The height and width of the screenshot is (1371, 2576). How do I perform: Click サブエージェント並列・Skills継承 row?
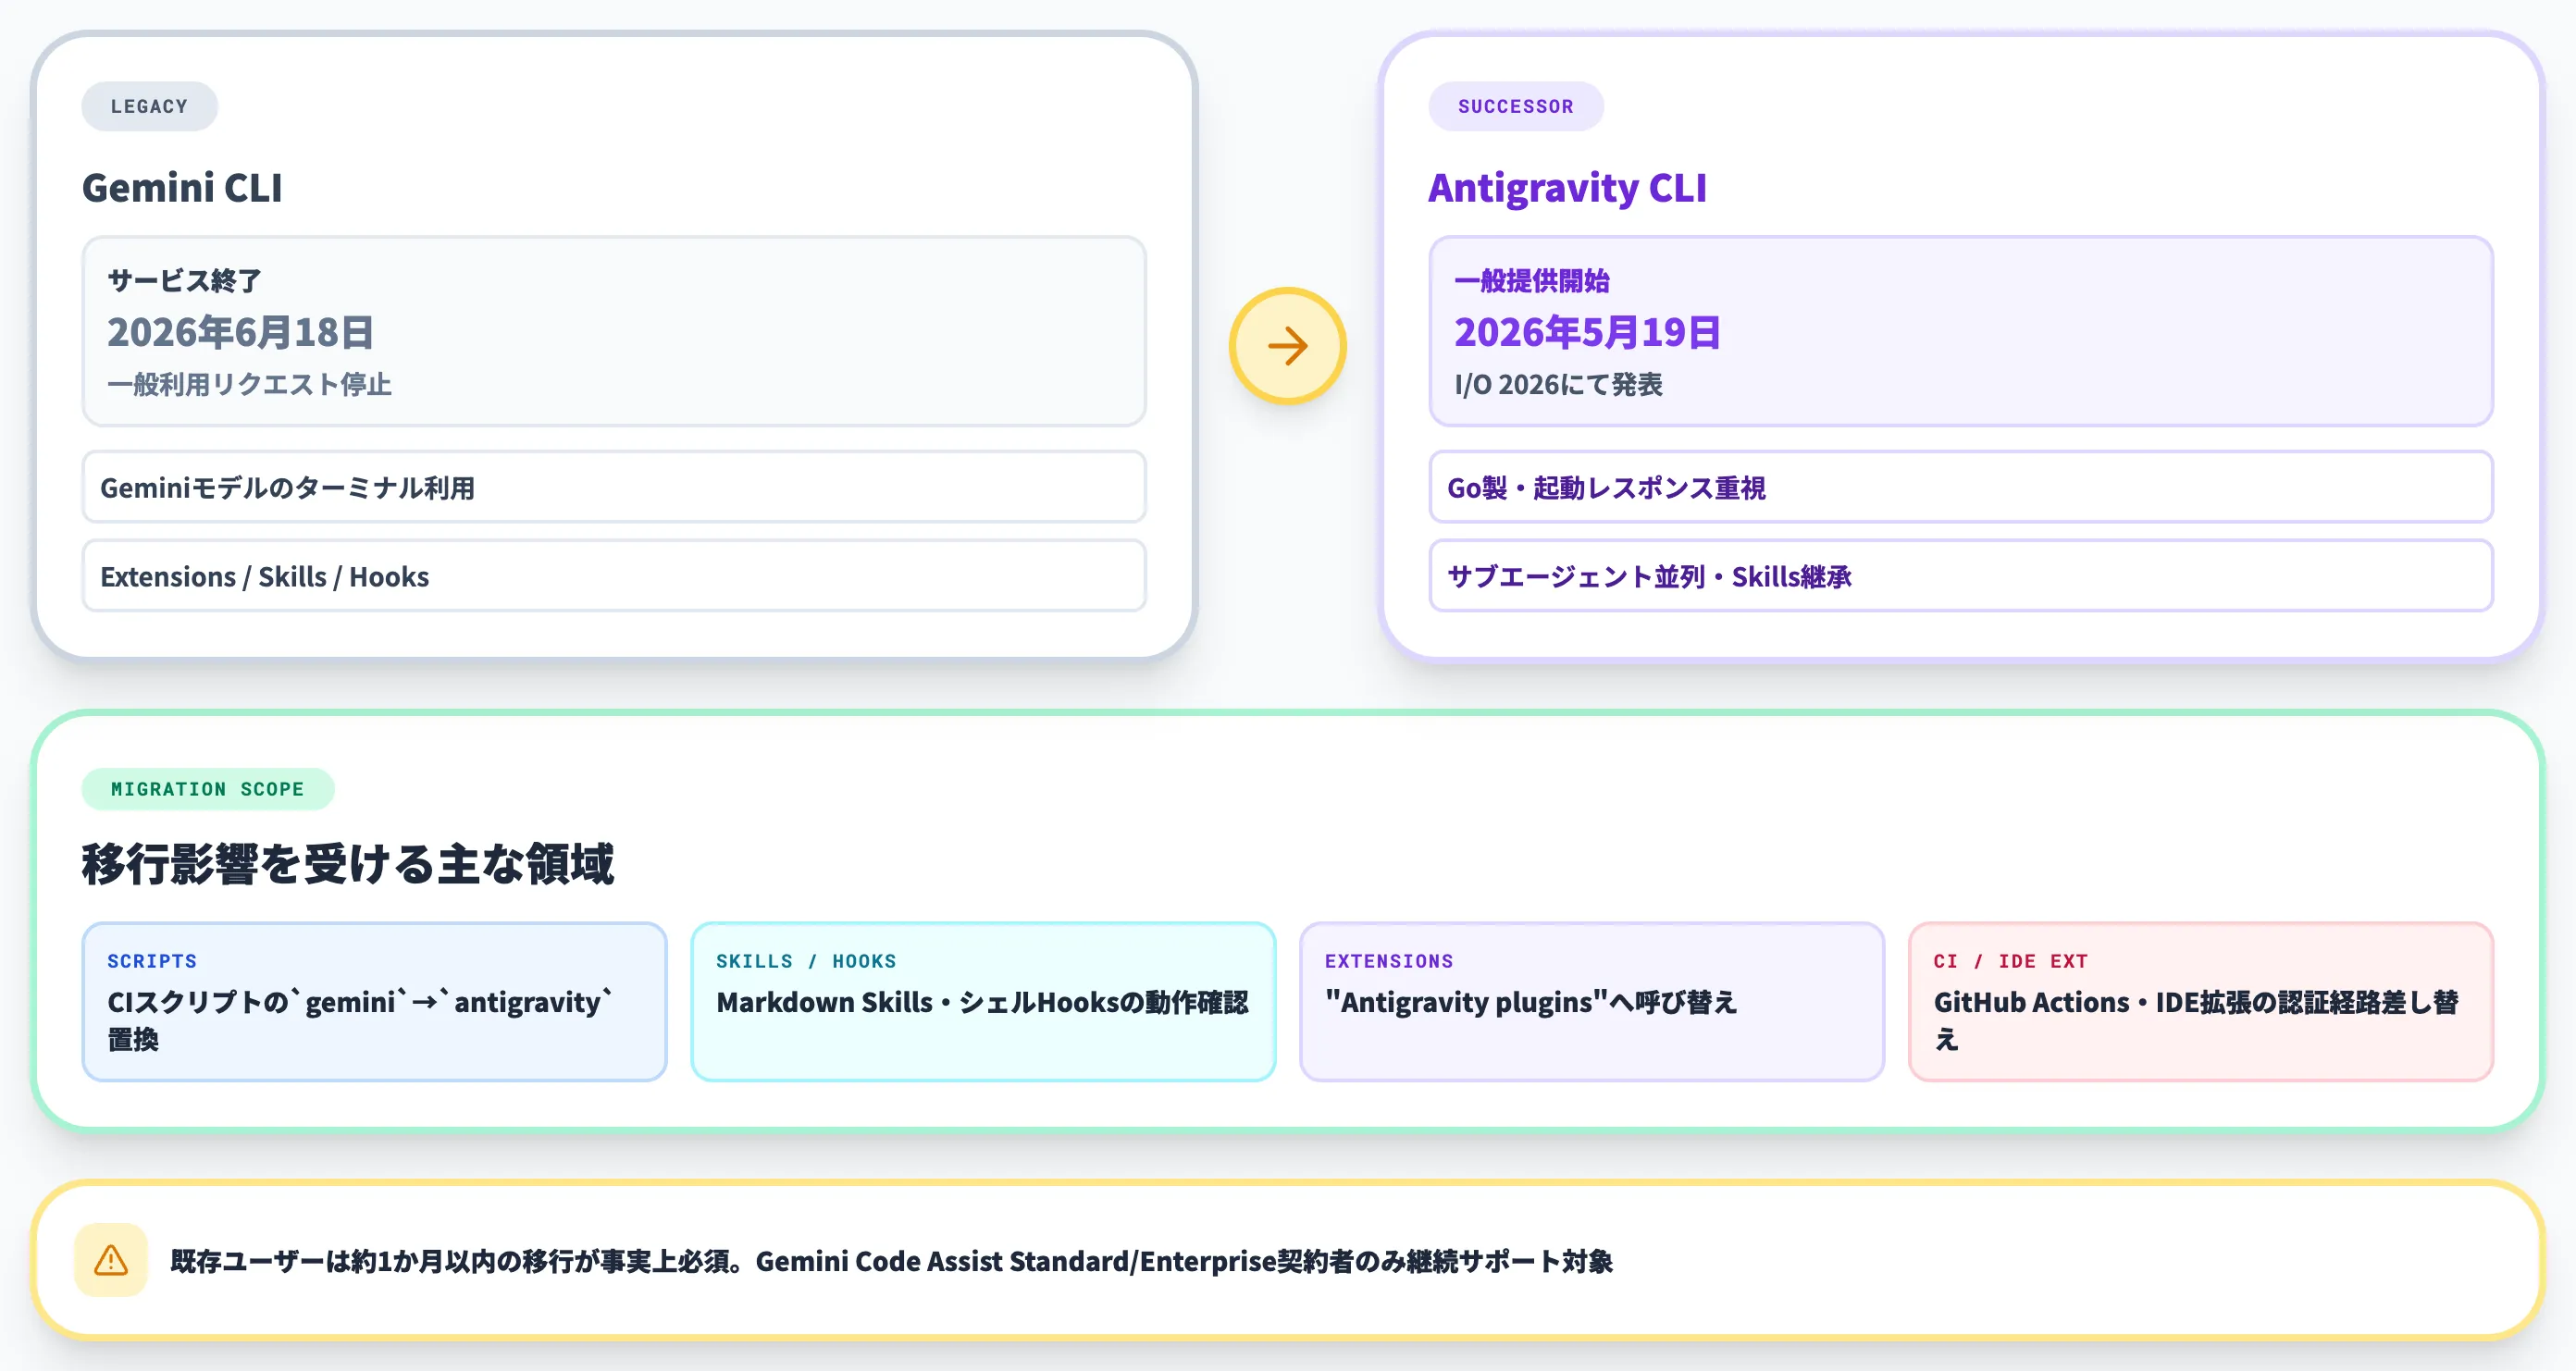(x=1960, y=576)
